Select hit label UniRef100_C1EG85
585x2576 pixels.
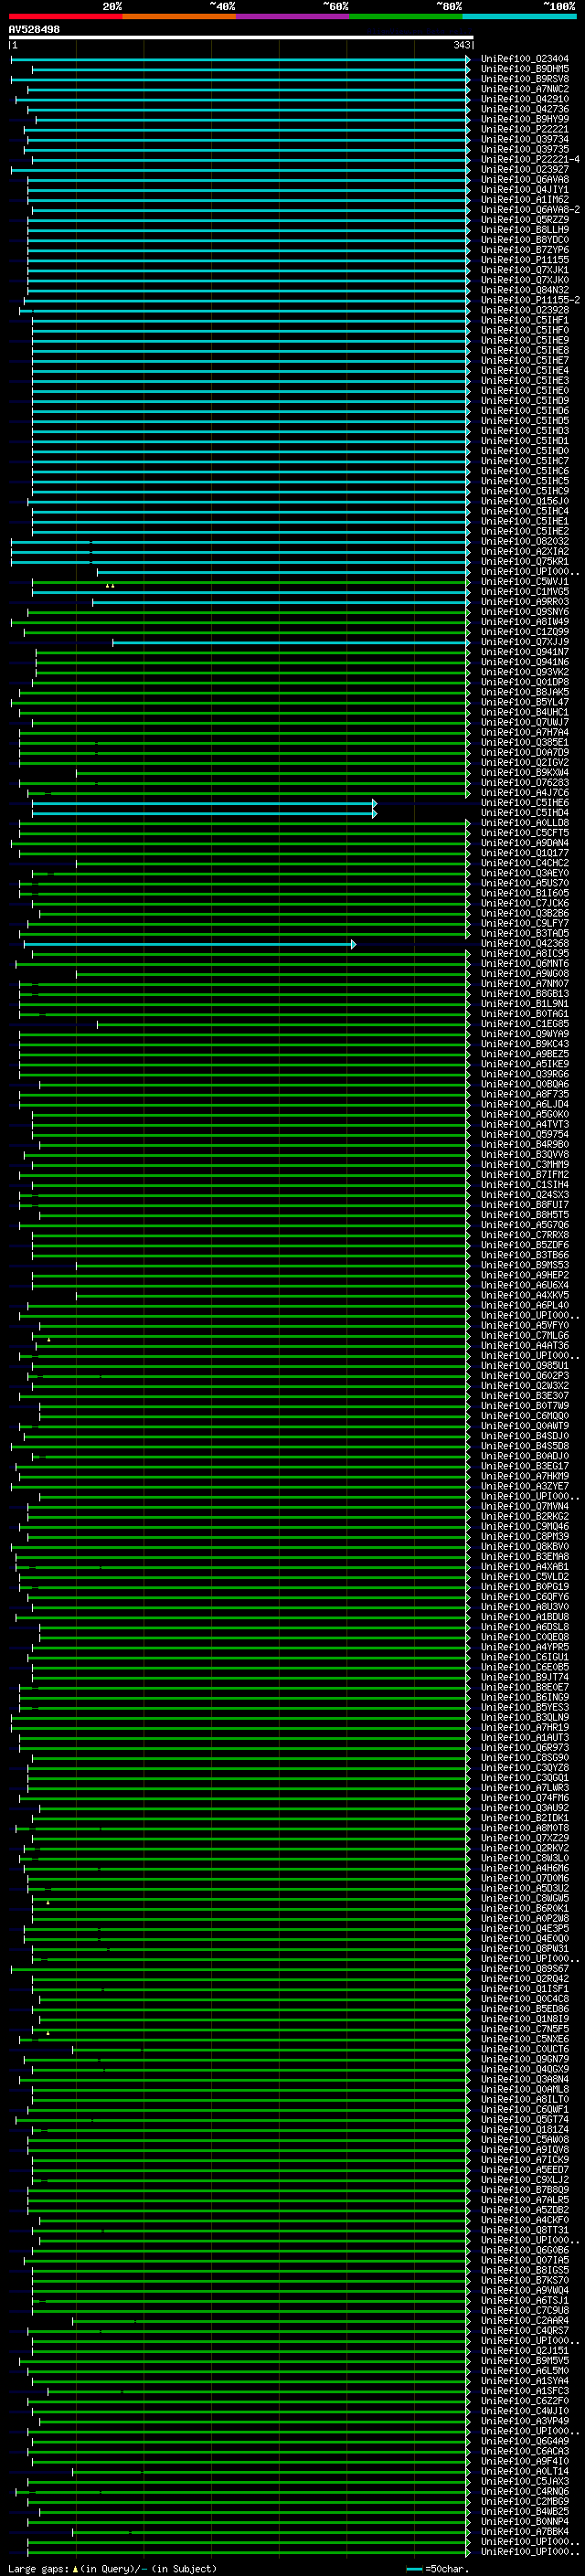525,1024
